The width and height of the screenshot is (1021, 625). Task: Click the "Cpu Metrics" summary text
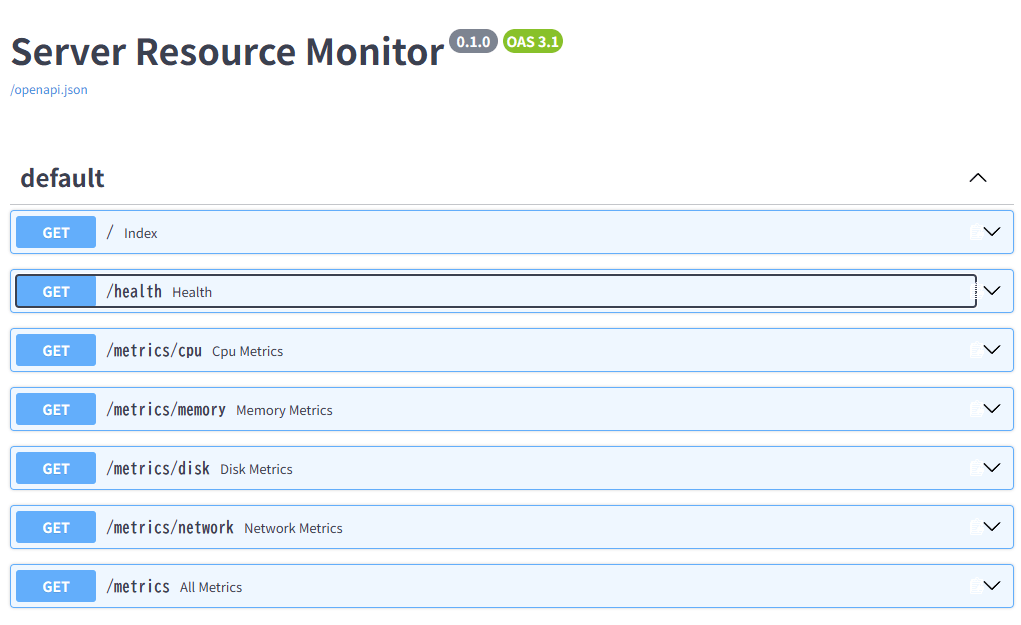pos(247,352)
